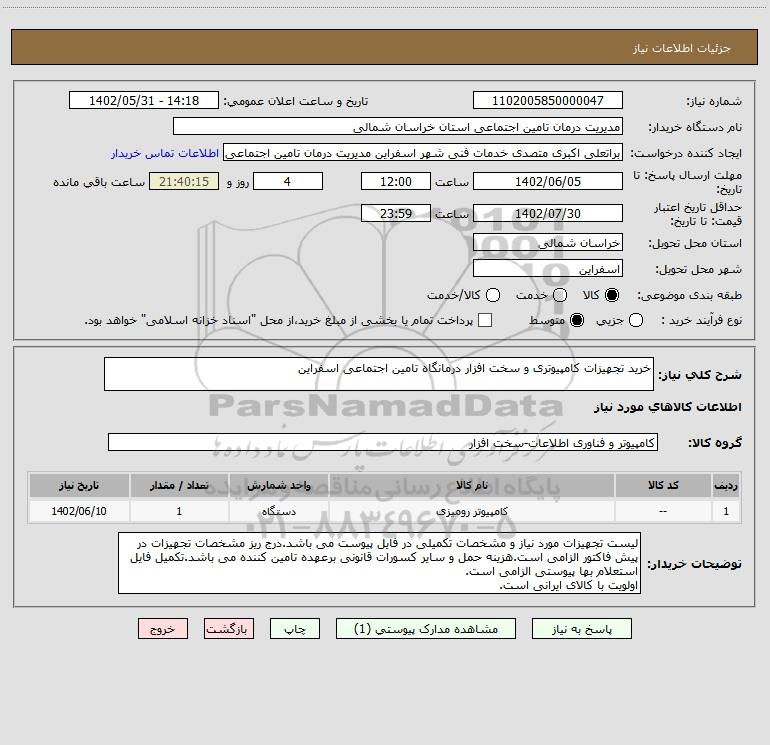
Task: Click the چاپ print button
Action: [x=295, y=629]
